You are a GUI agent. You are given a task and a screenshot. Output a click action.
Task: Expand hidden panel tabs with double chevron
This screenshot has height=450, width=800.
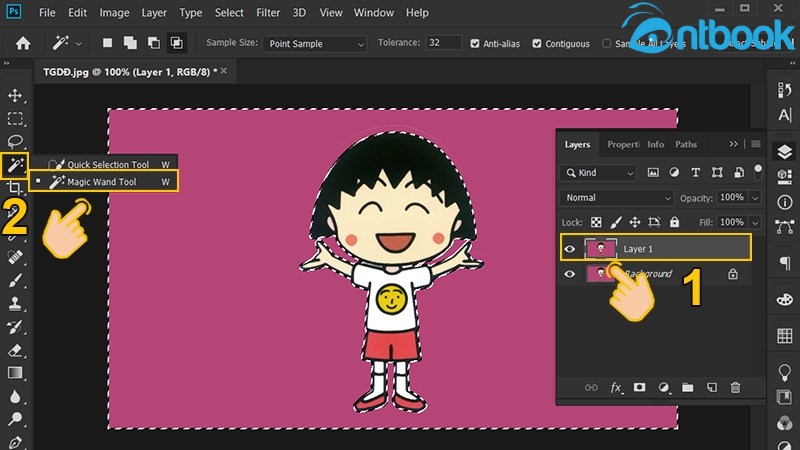[x=734, y=144]
